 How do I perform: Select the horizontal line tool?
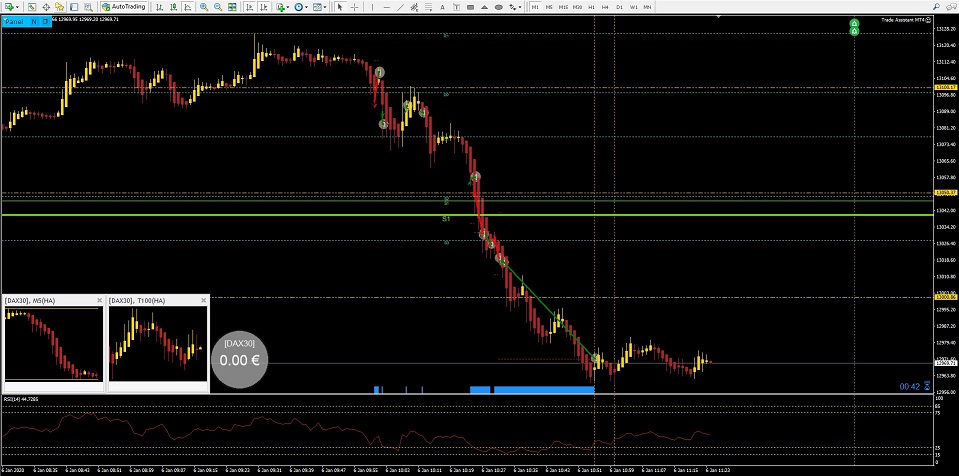[x=387, y=7]
